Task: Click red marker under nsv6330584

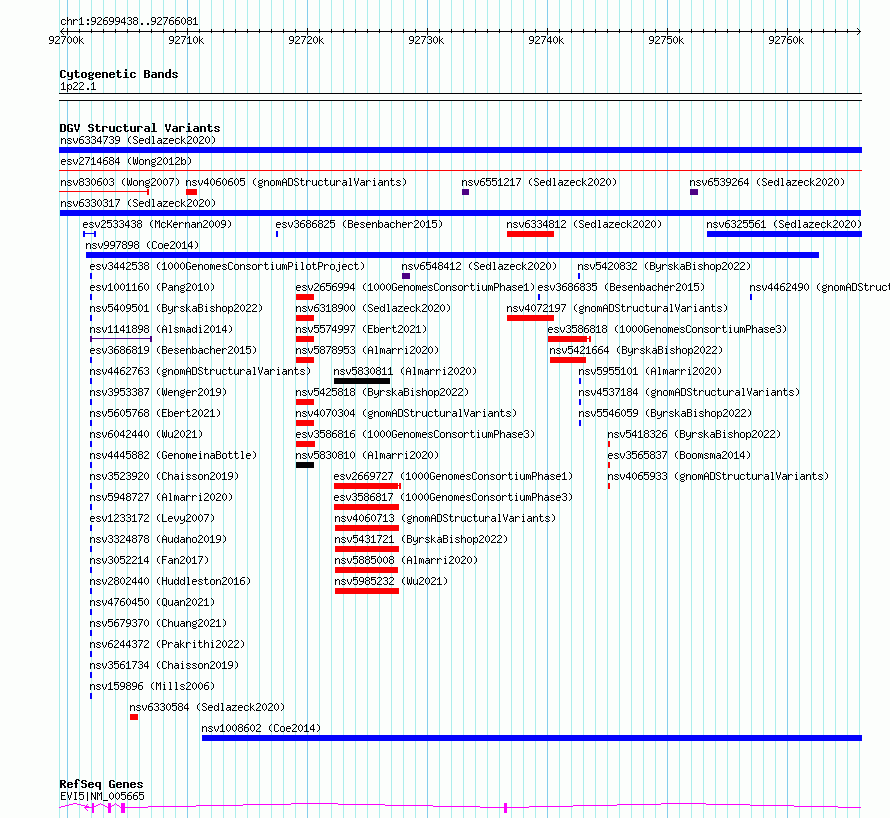Action: pos(134,717)
